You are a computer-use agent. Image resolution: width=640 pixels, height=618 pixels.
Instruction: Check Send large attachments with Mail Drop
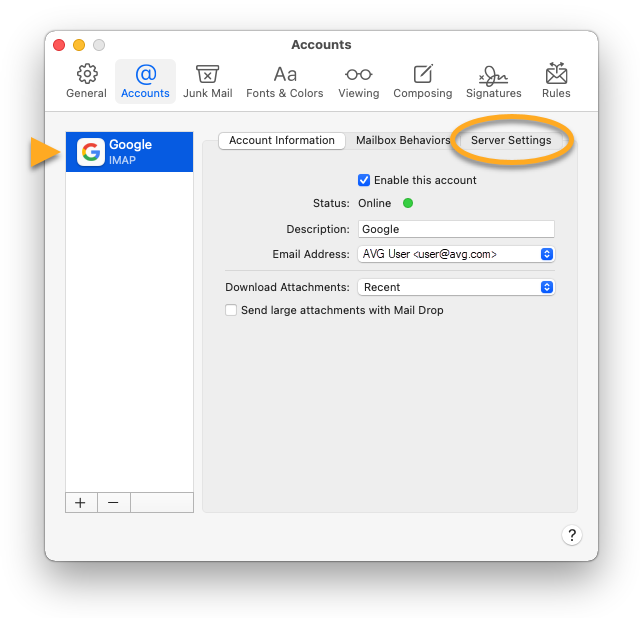[x=231, y=310]
